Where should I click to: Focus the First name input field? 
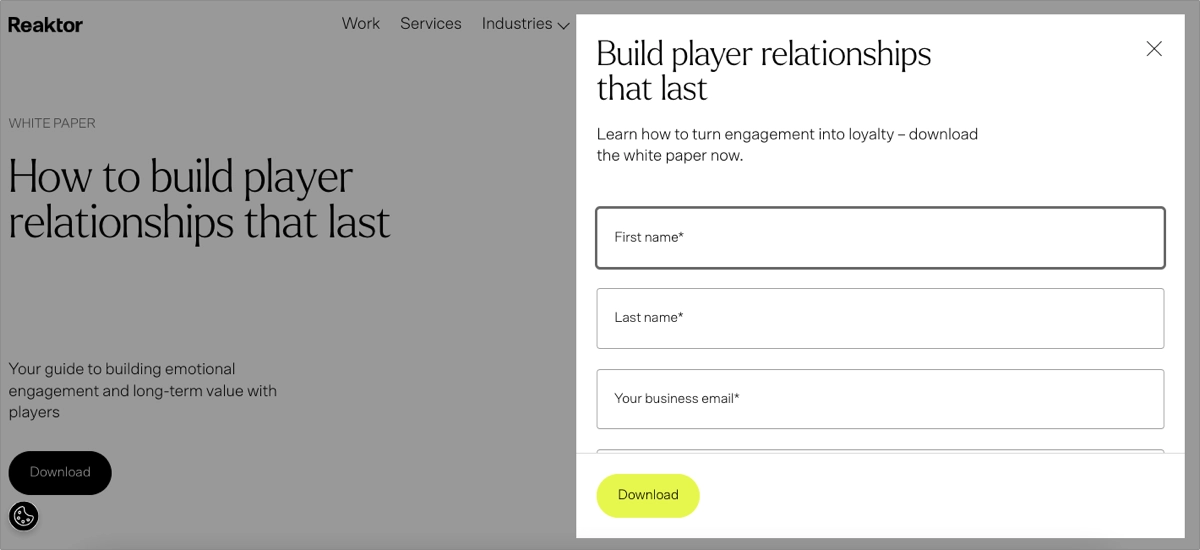[880, 238]
